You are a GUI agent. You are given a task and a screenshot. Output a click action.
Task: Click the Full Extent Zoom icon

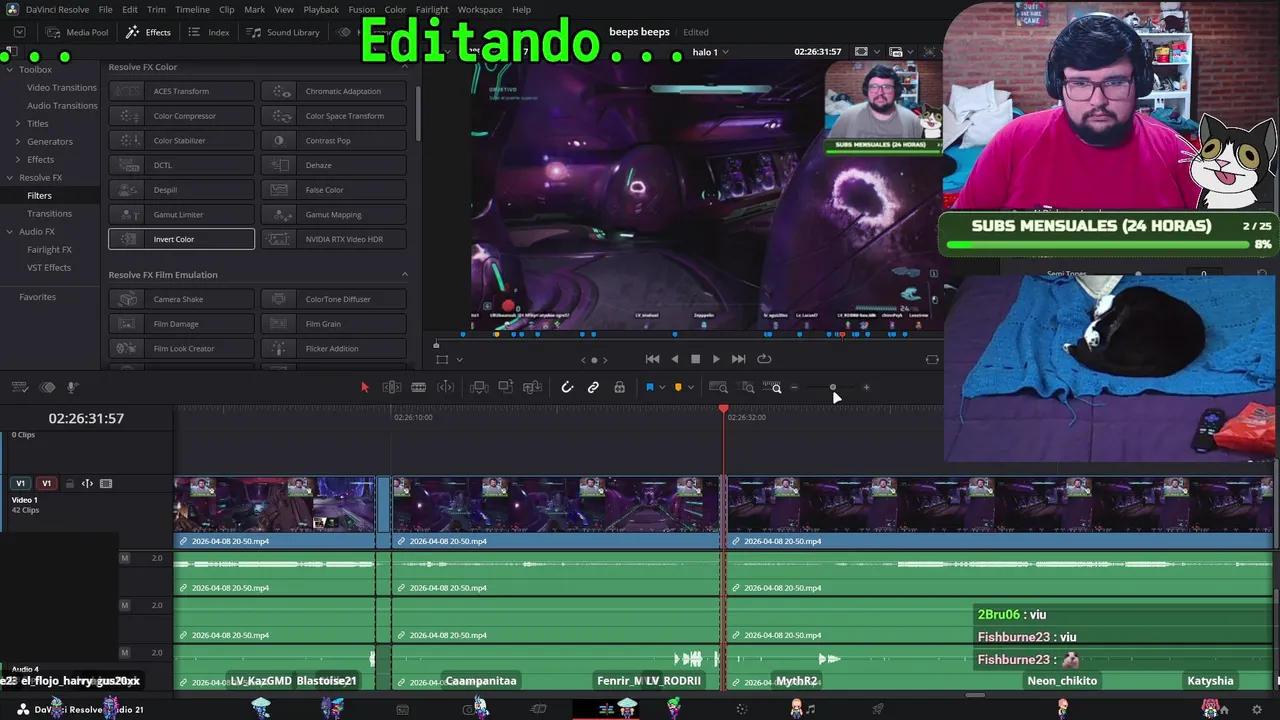pyautogui.click(x=718, y=387)
